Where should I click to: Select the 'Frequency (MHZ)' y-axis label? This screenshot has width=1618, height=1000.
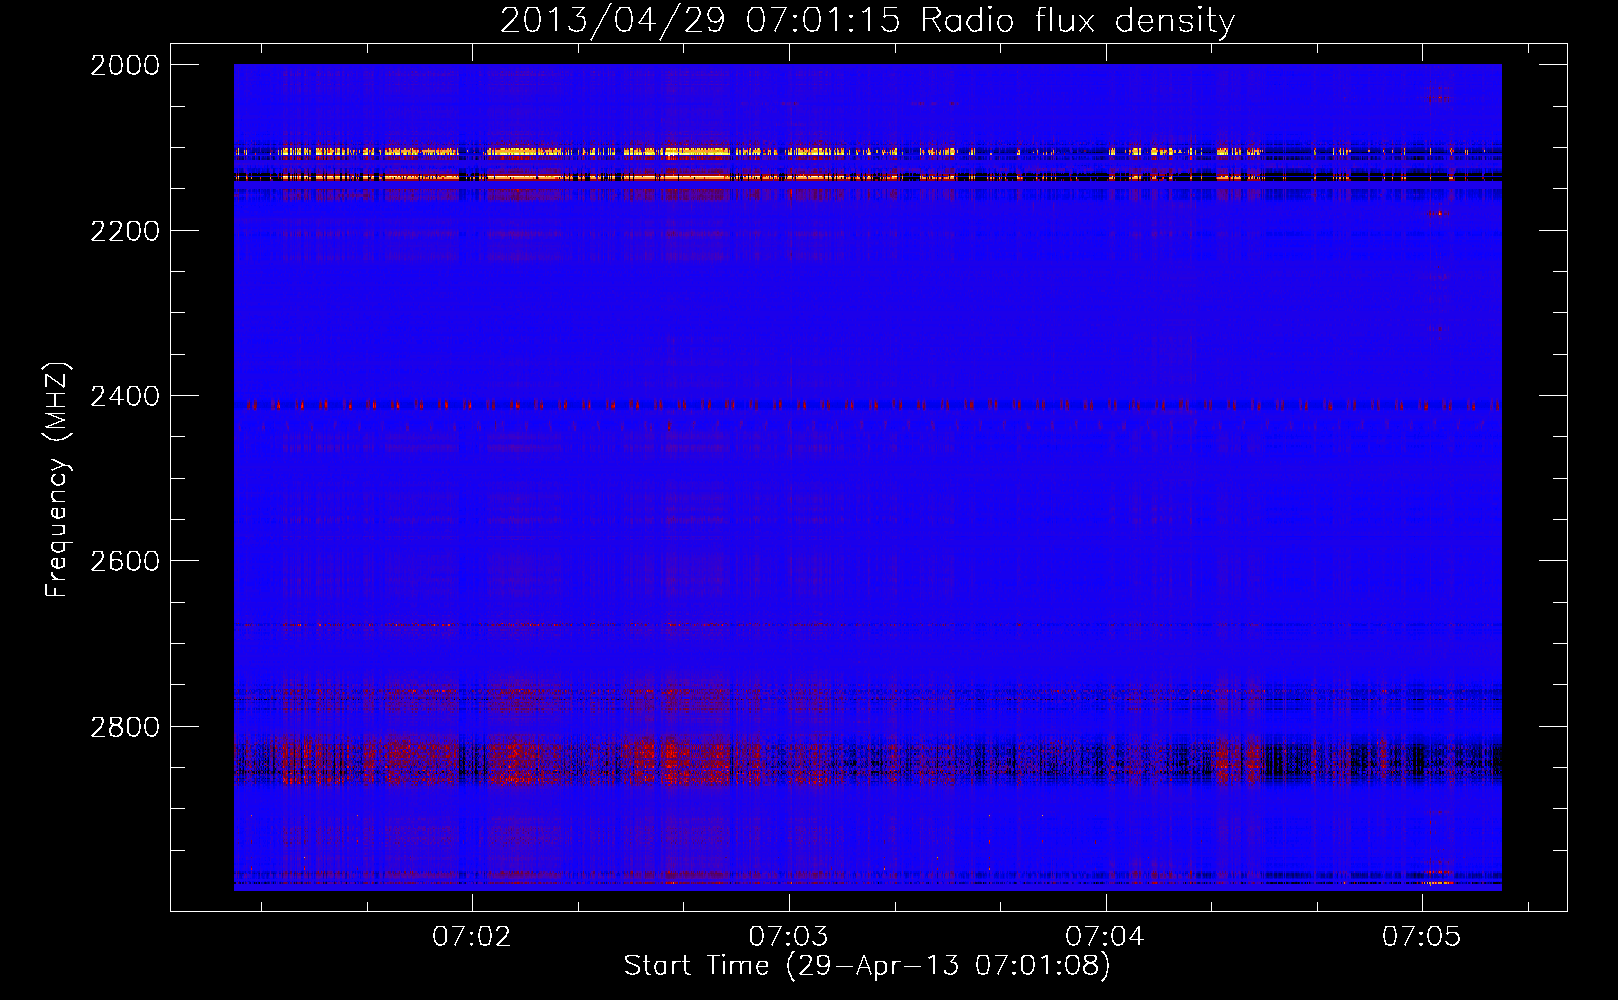[57, 480]
